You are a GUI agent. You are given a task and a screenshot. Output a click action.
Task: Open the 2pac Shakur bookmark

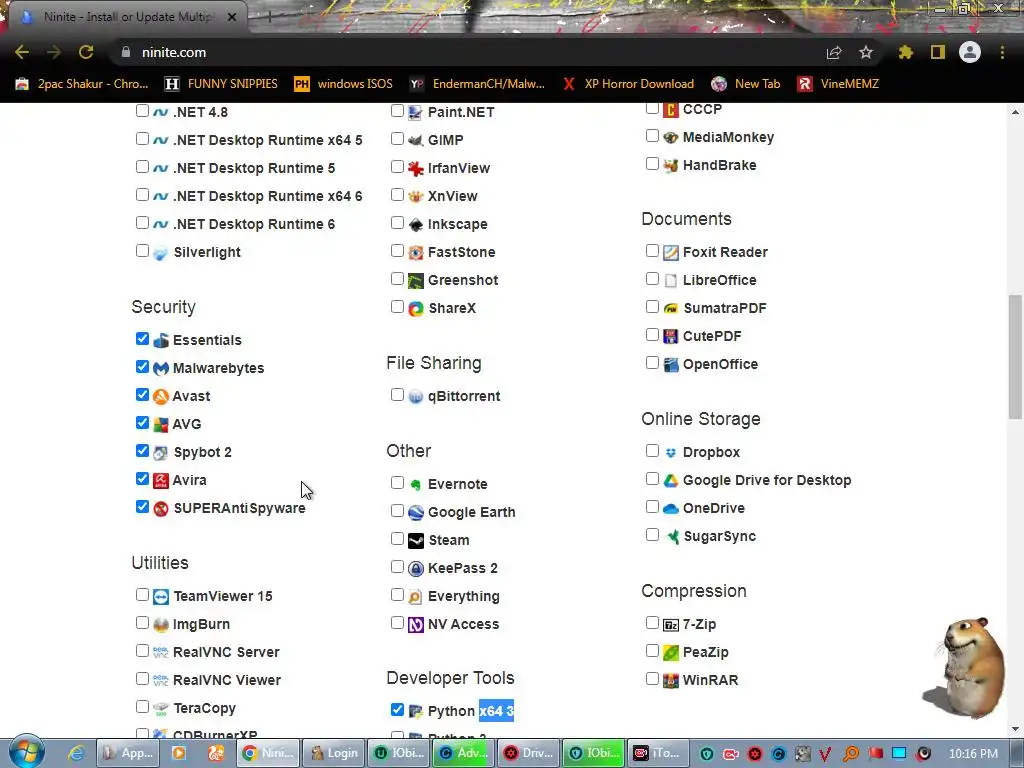tap(83, 84)
